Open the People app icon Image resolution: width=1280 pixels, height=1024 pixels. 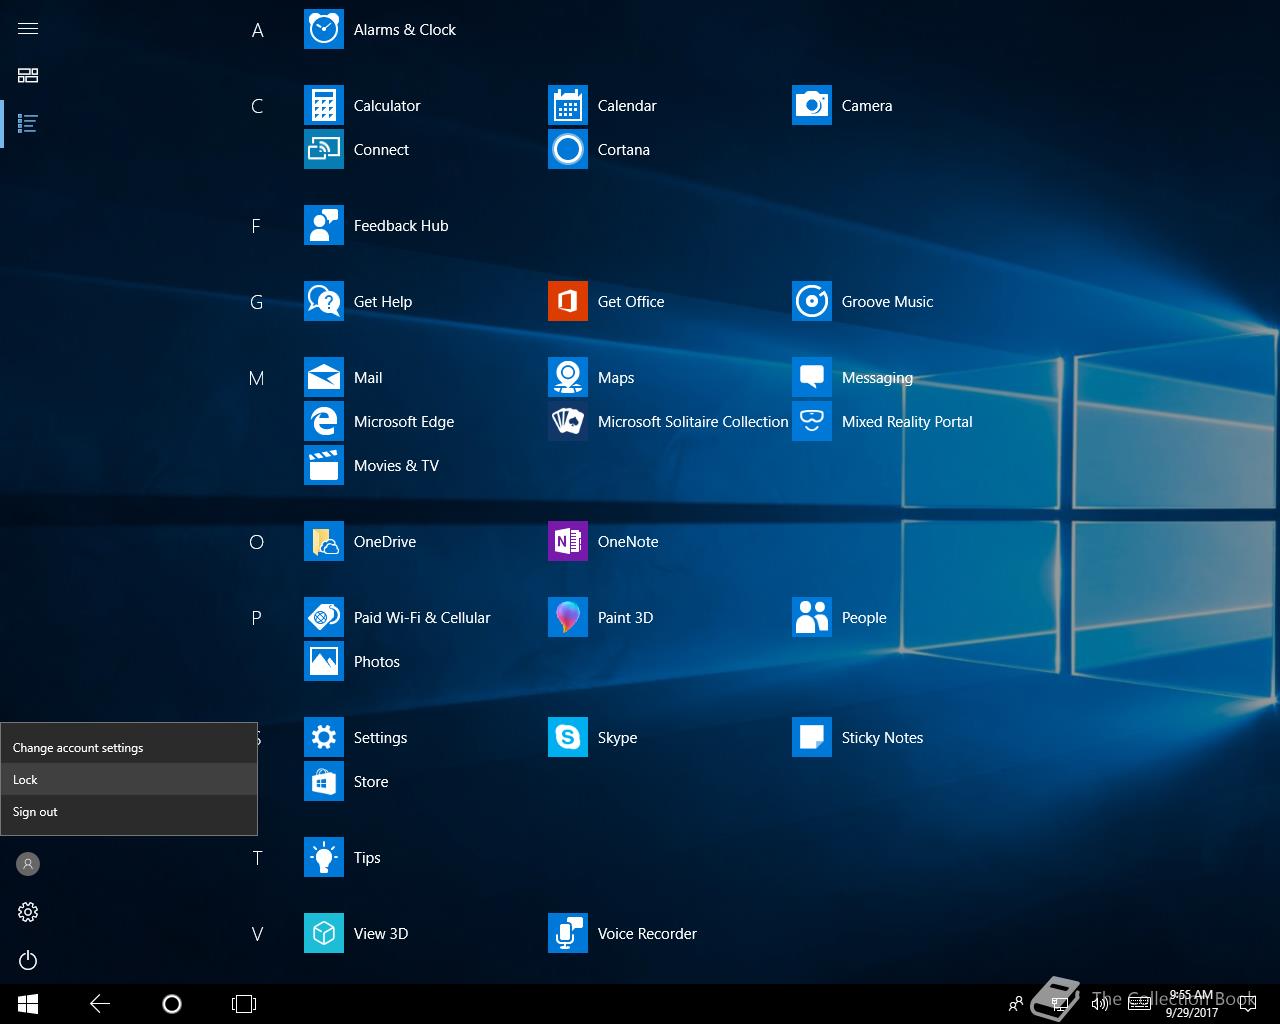pyautogui.click(x=812, y=617)
